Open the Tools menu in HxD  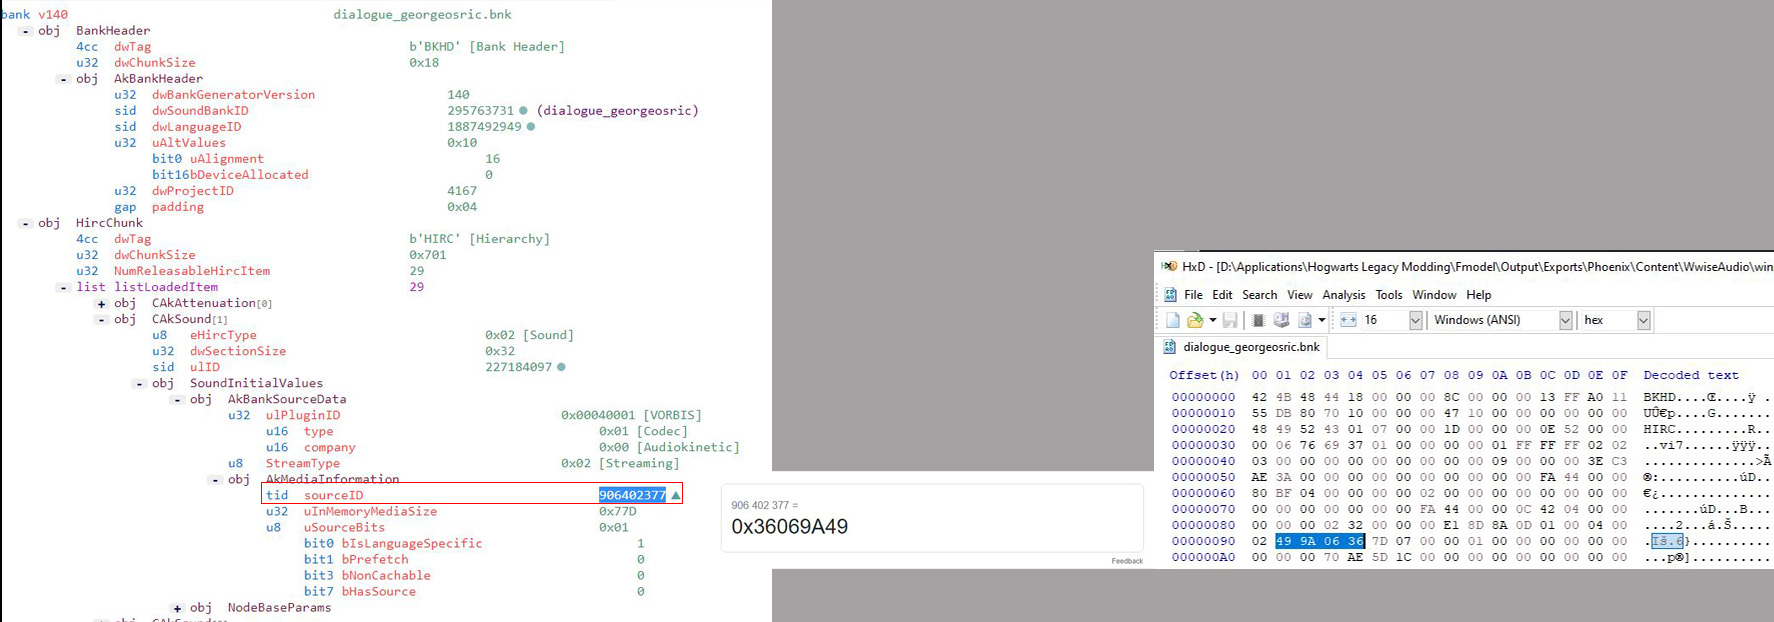click(x=1388, y=295)
